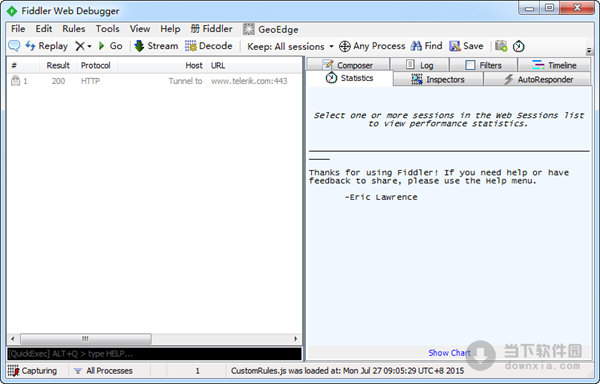Screen dimensions: 600x384
Task: Select session 1 lock icon
Action: 15,81
